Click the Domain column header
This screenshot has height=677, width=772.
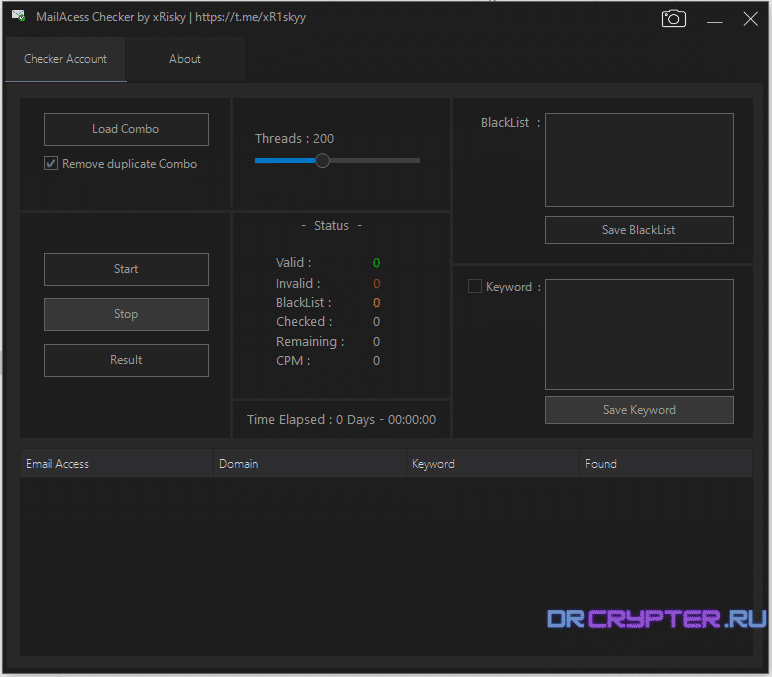point(310,464)
